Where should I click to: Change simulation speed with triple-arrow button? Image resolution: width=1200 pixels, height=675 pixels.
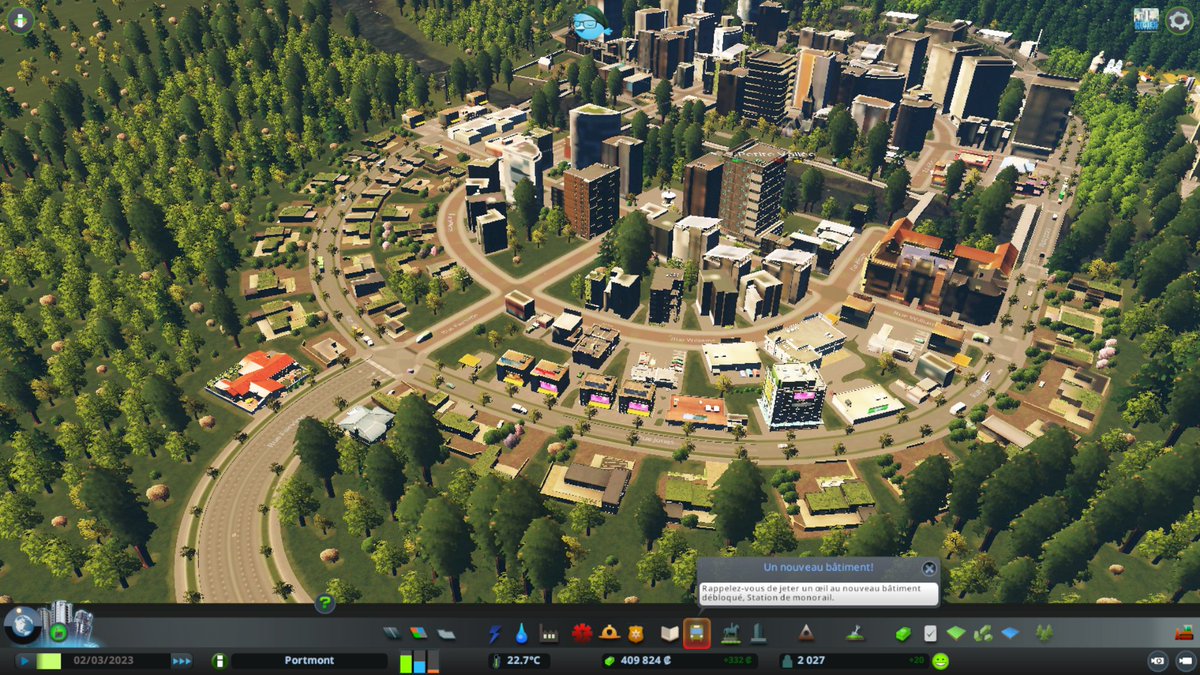pos(181,661)
